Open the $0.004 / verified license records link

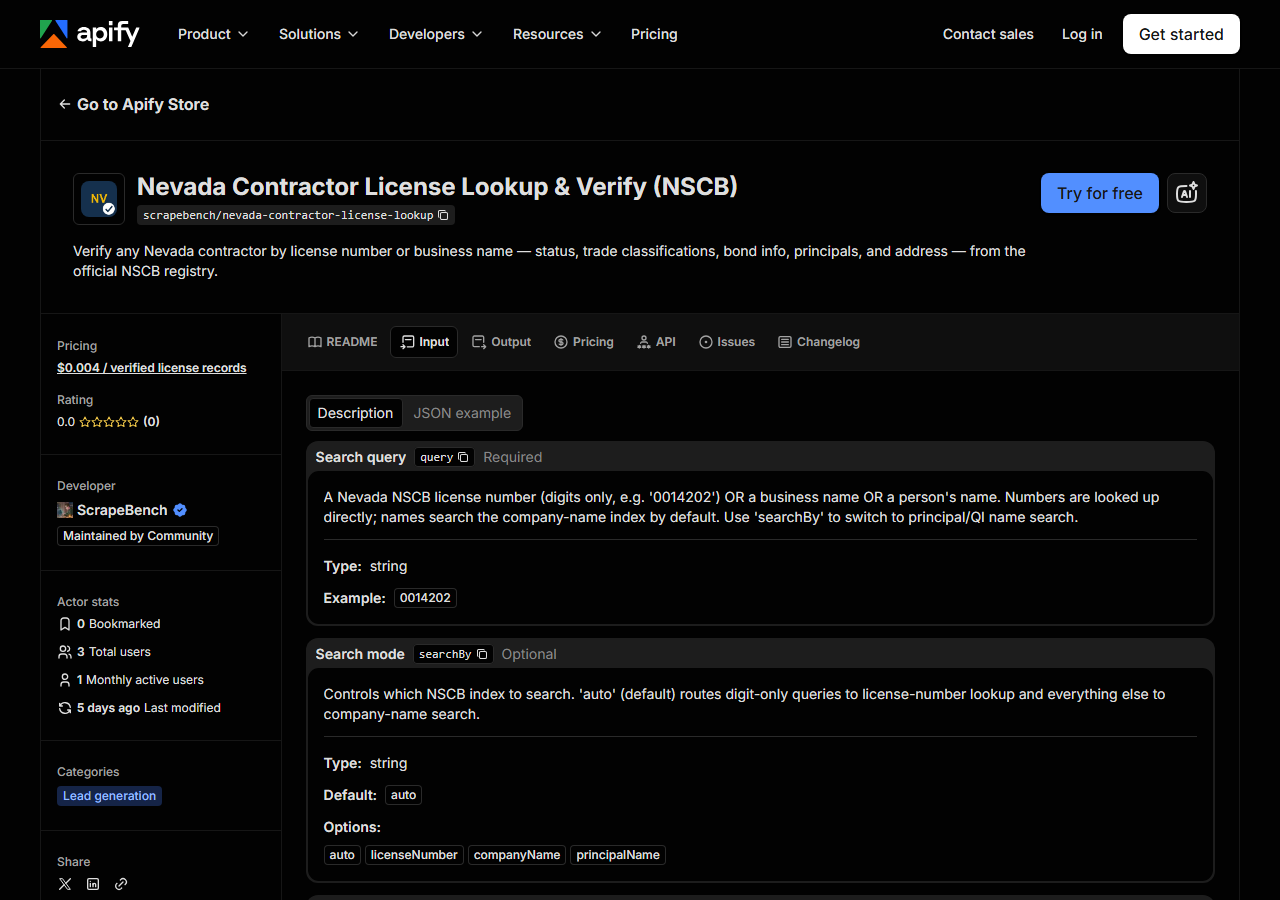coord(152,368)
